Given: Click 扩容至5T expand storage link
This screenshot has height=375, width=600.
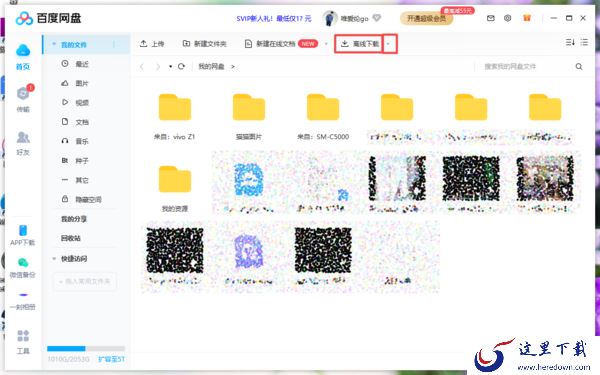Looking at the screenshot, I should click(x=111, y=359).
